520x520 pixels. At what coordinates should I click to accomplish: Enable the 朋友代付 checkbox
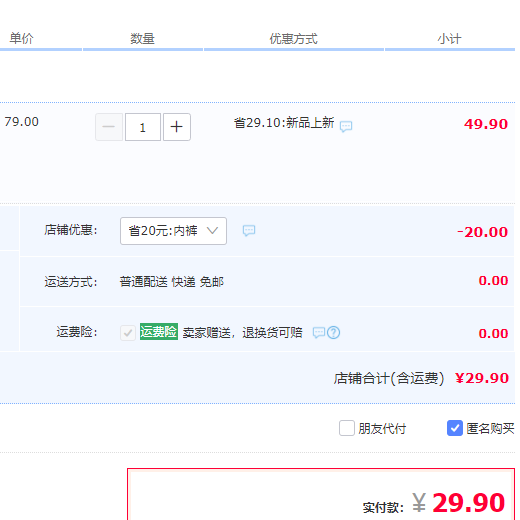coord(347,428)
